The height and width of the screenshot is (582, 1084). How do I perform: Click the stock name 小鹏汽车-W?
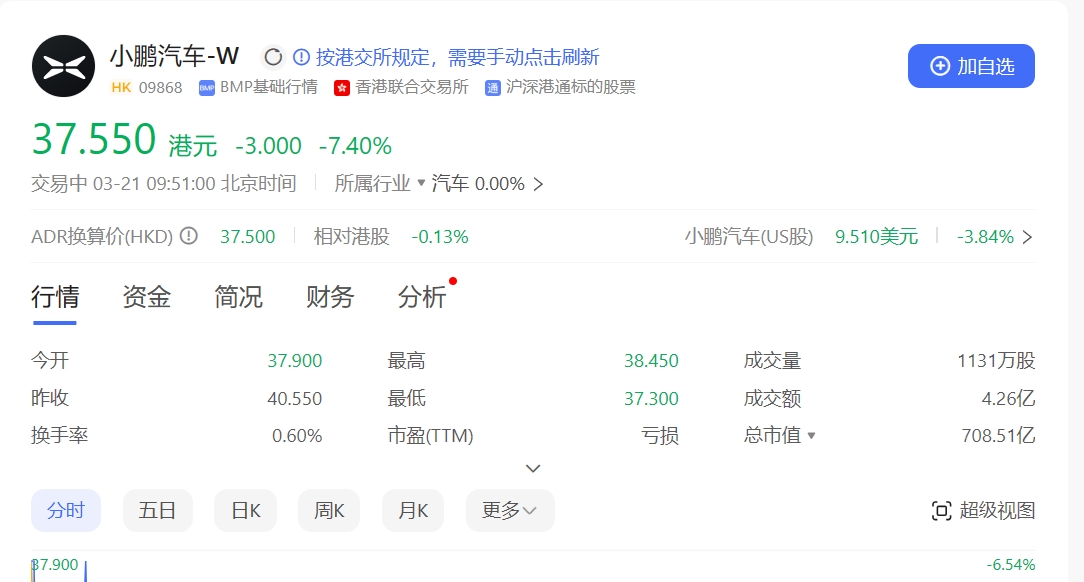coord(175,56)
